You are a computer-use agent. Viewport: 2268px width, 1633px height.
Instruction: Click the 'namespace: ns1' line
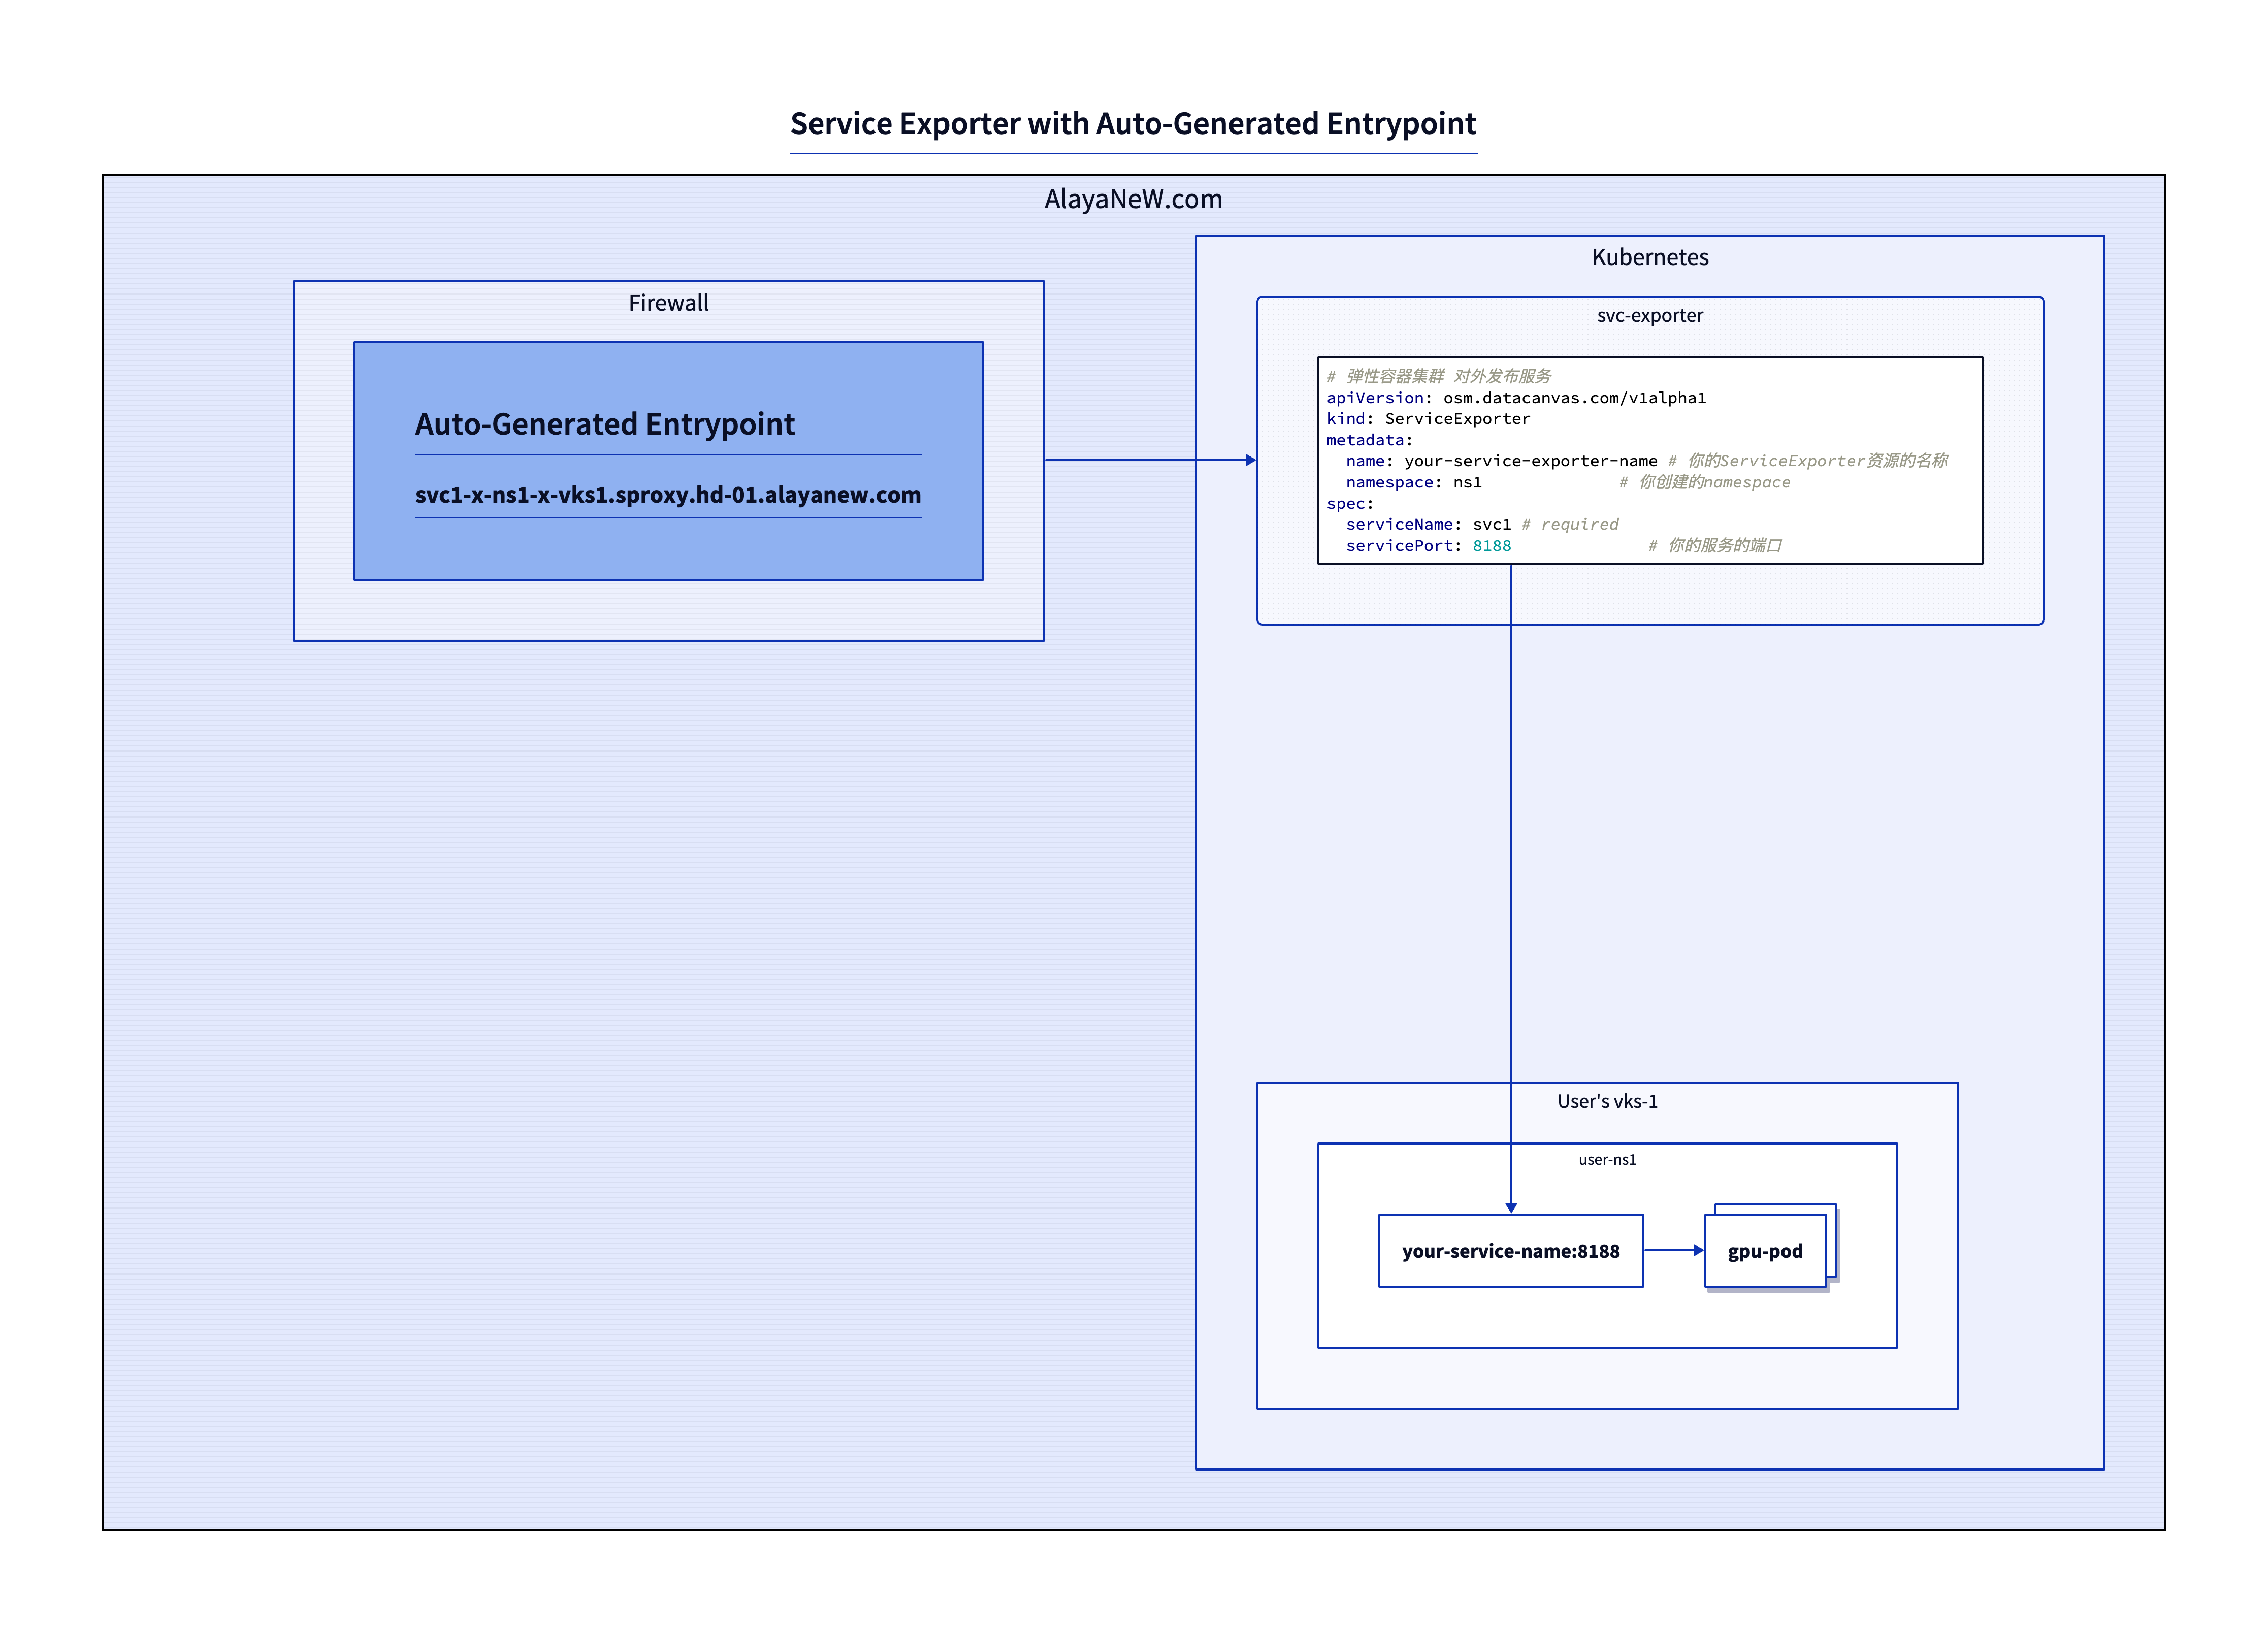click(1413, 483)
